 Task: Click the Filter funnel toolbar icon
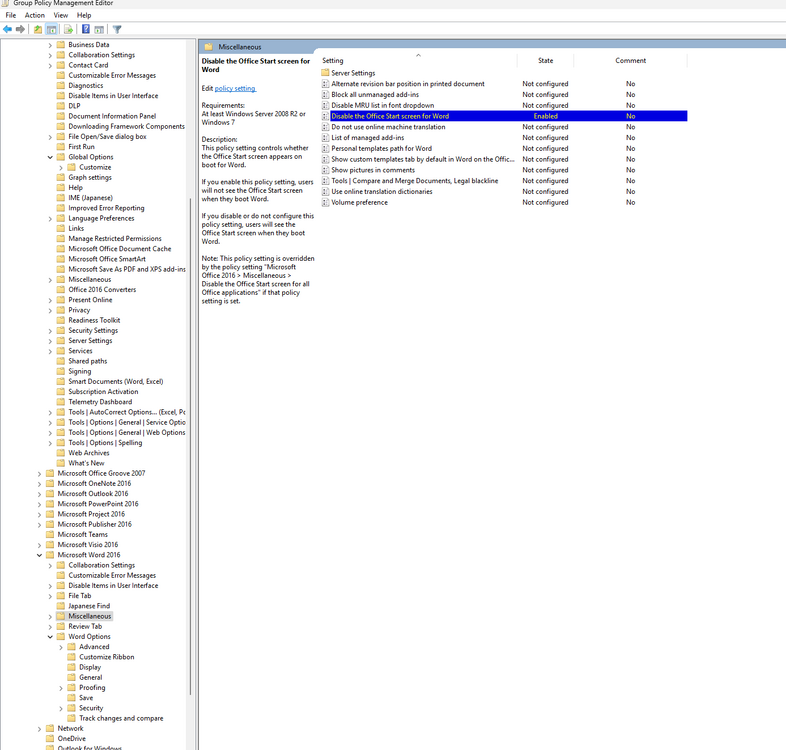(x=117, y=30)
